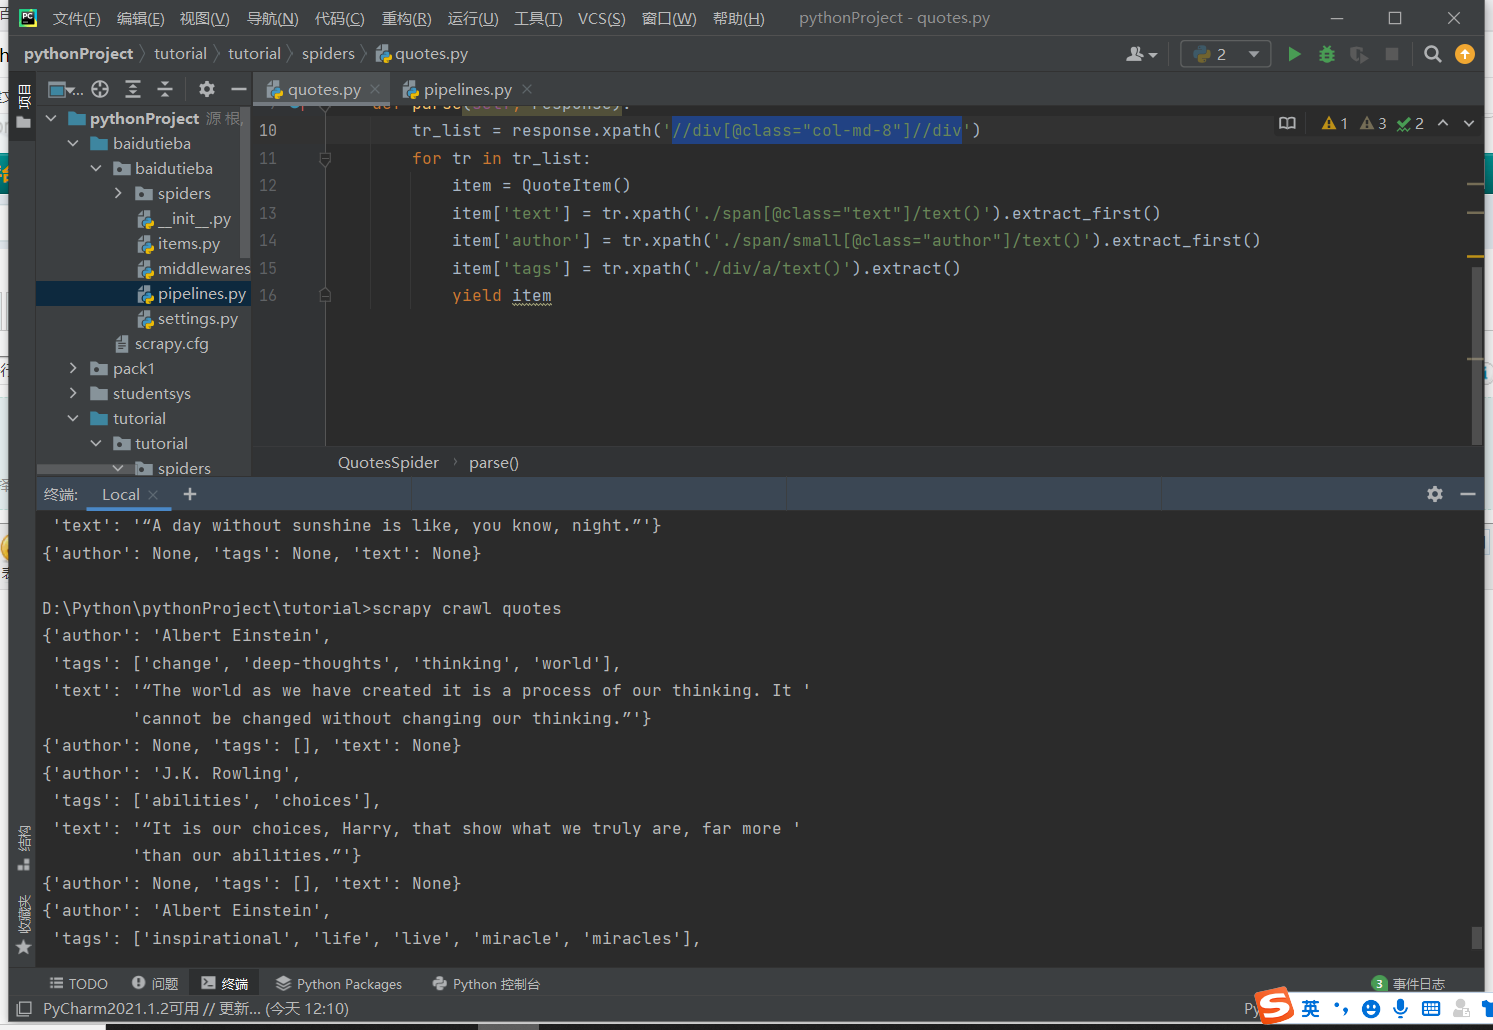Toggle fold marker at line 16

(x=325, y=295)
